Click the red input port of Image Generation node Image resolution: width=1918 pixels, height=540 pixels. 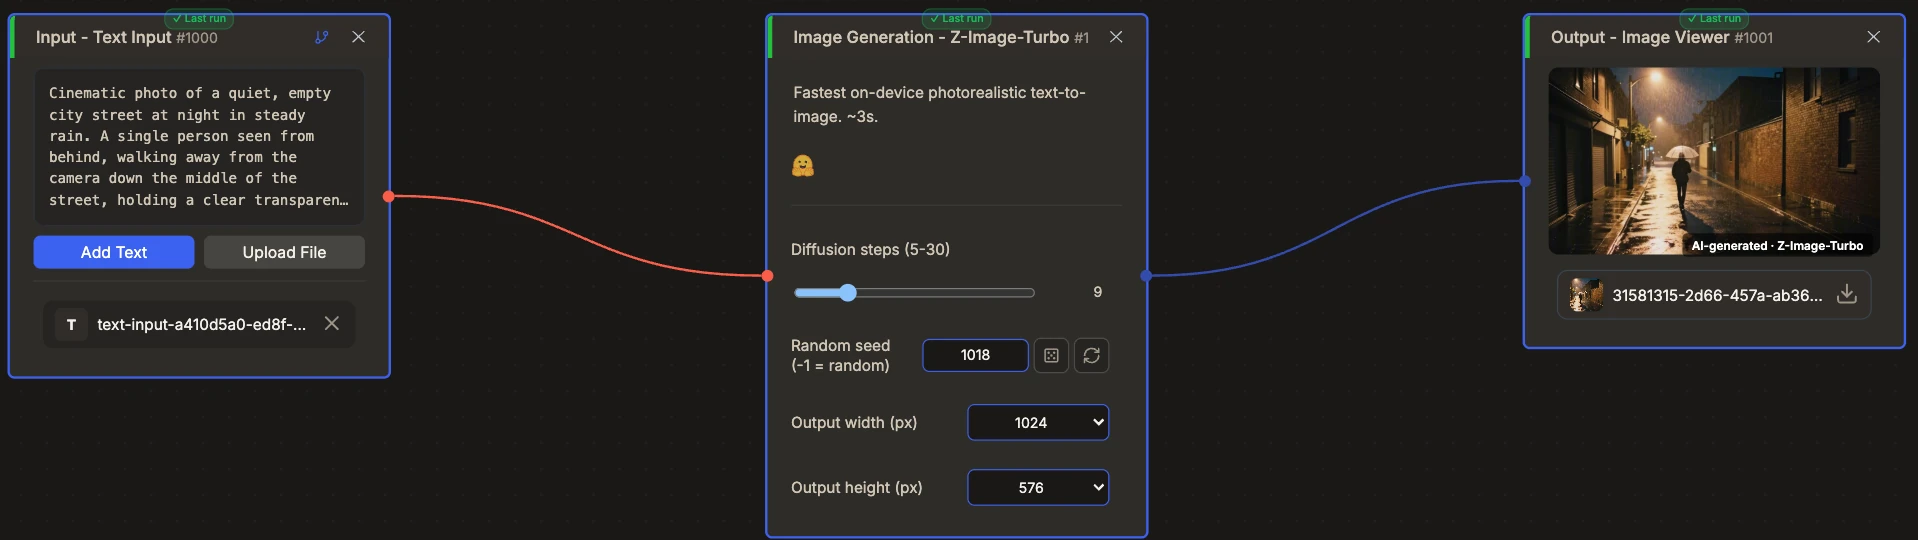(768, 275)
